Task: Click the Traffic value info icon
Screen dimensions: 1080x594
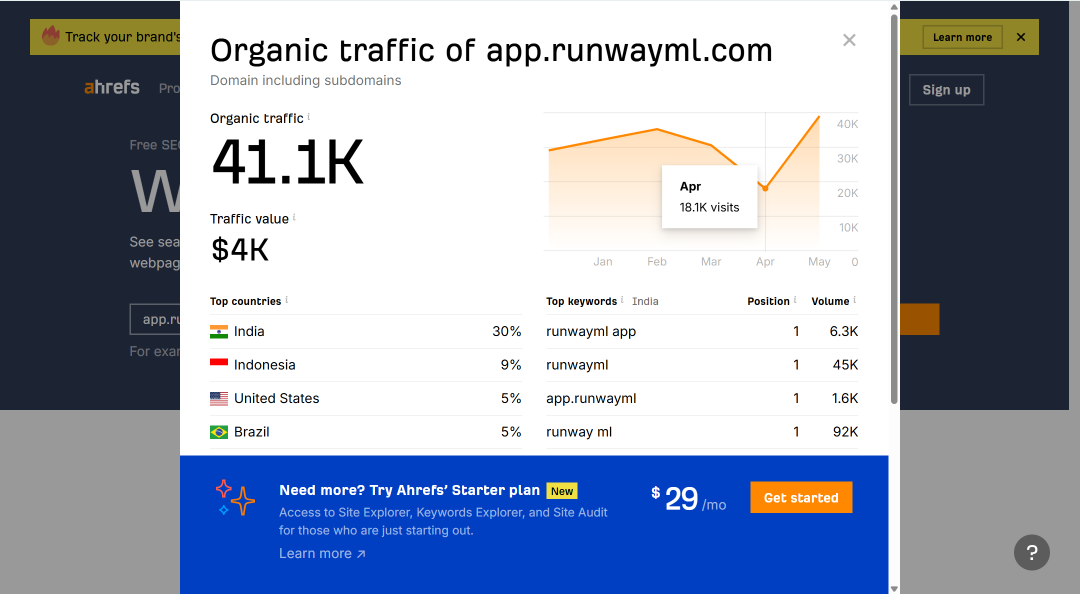Action: [294, 217]
